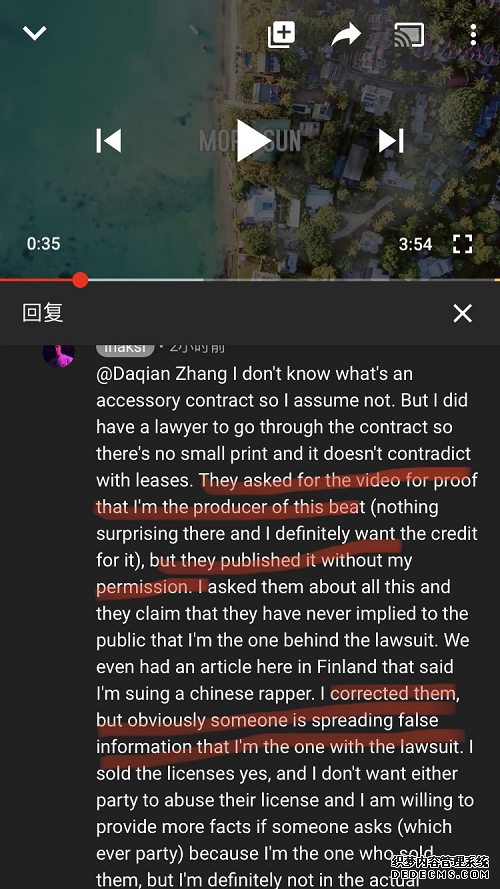
Task: Open the commenter's purple avatar profile
Action: [x=58, y=354]
